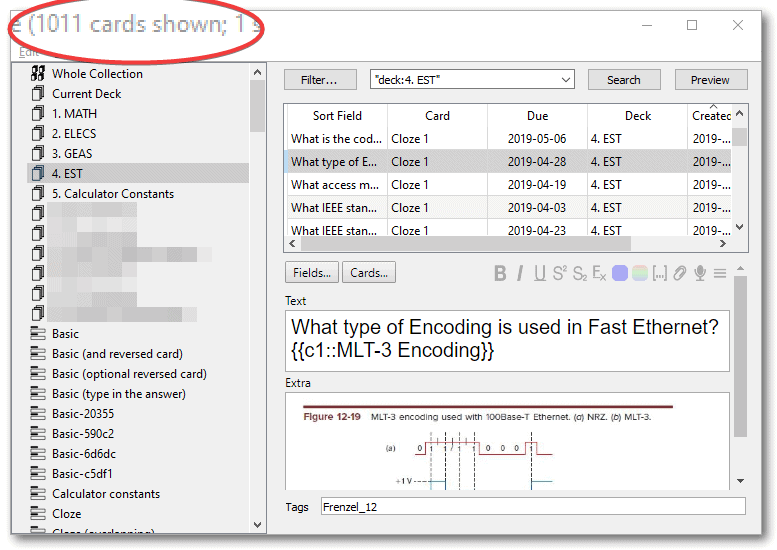
Task: Attach media with paperclip icon
Action: coord(680,273)
